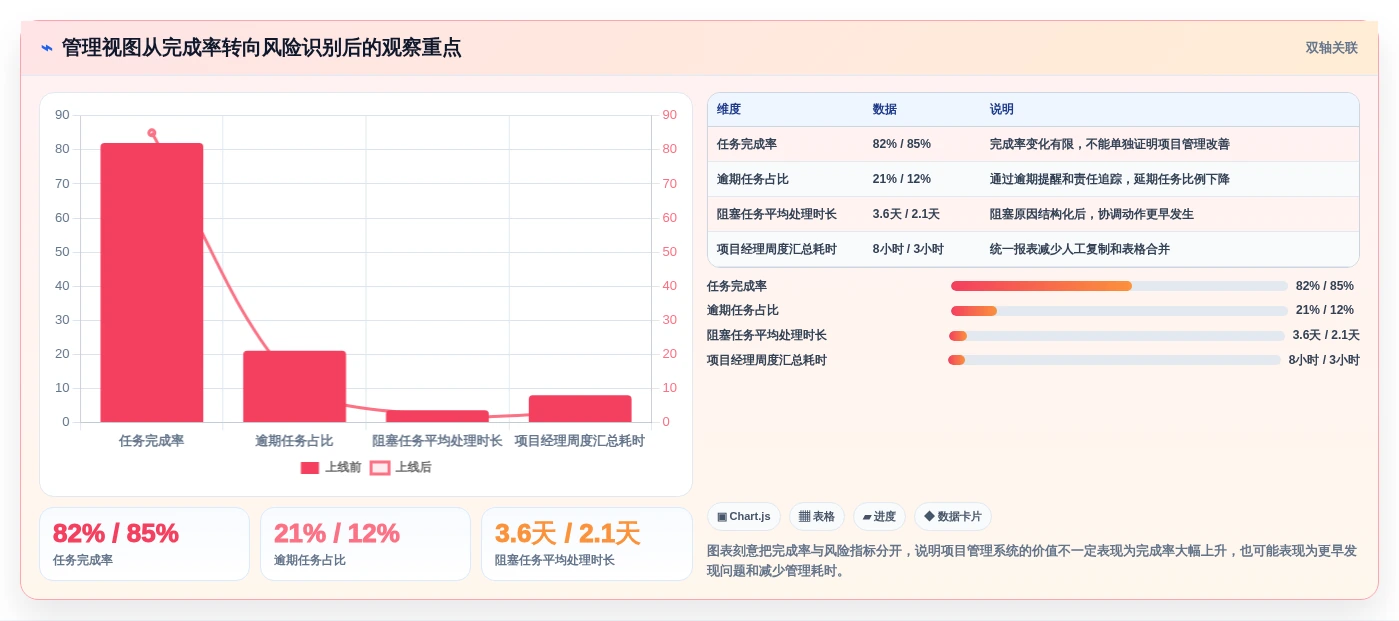Click the panel title 管理视图从完成率转向风险识别

262,48
